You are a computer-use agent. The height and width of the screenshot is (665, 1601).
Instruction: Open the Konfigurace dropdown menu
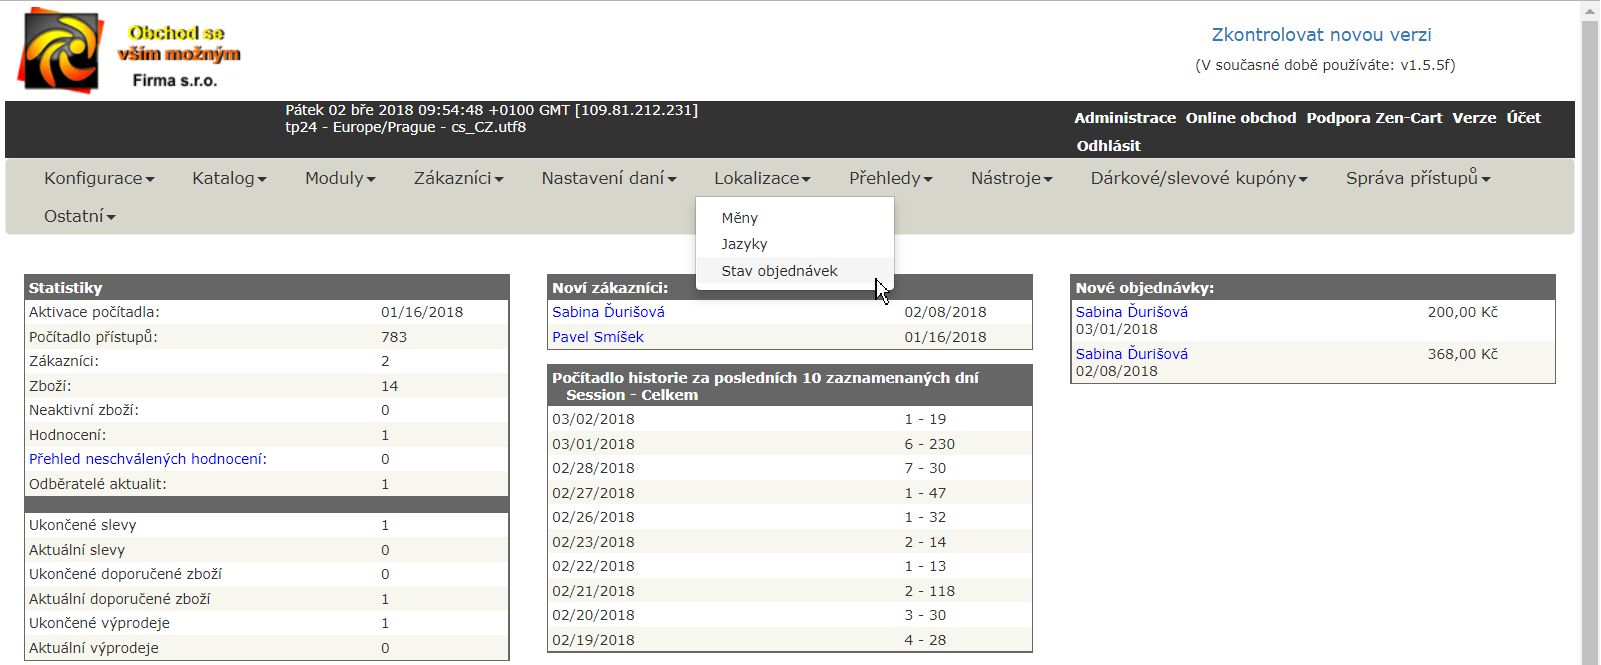coord(98,178)
